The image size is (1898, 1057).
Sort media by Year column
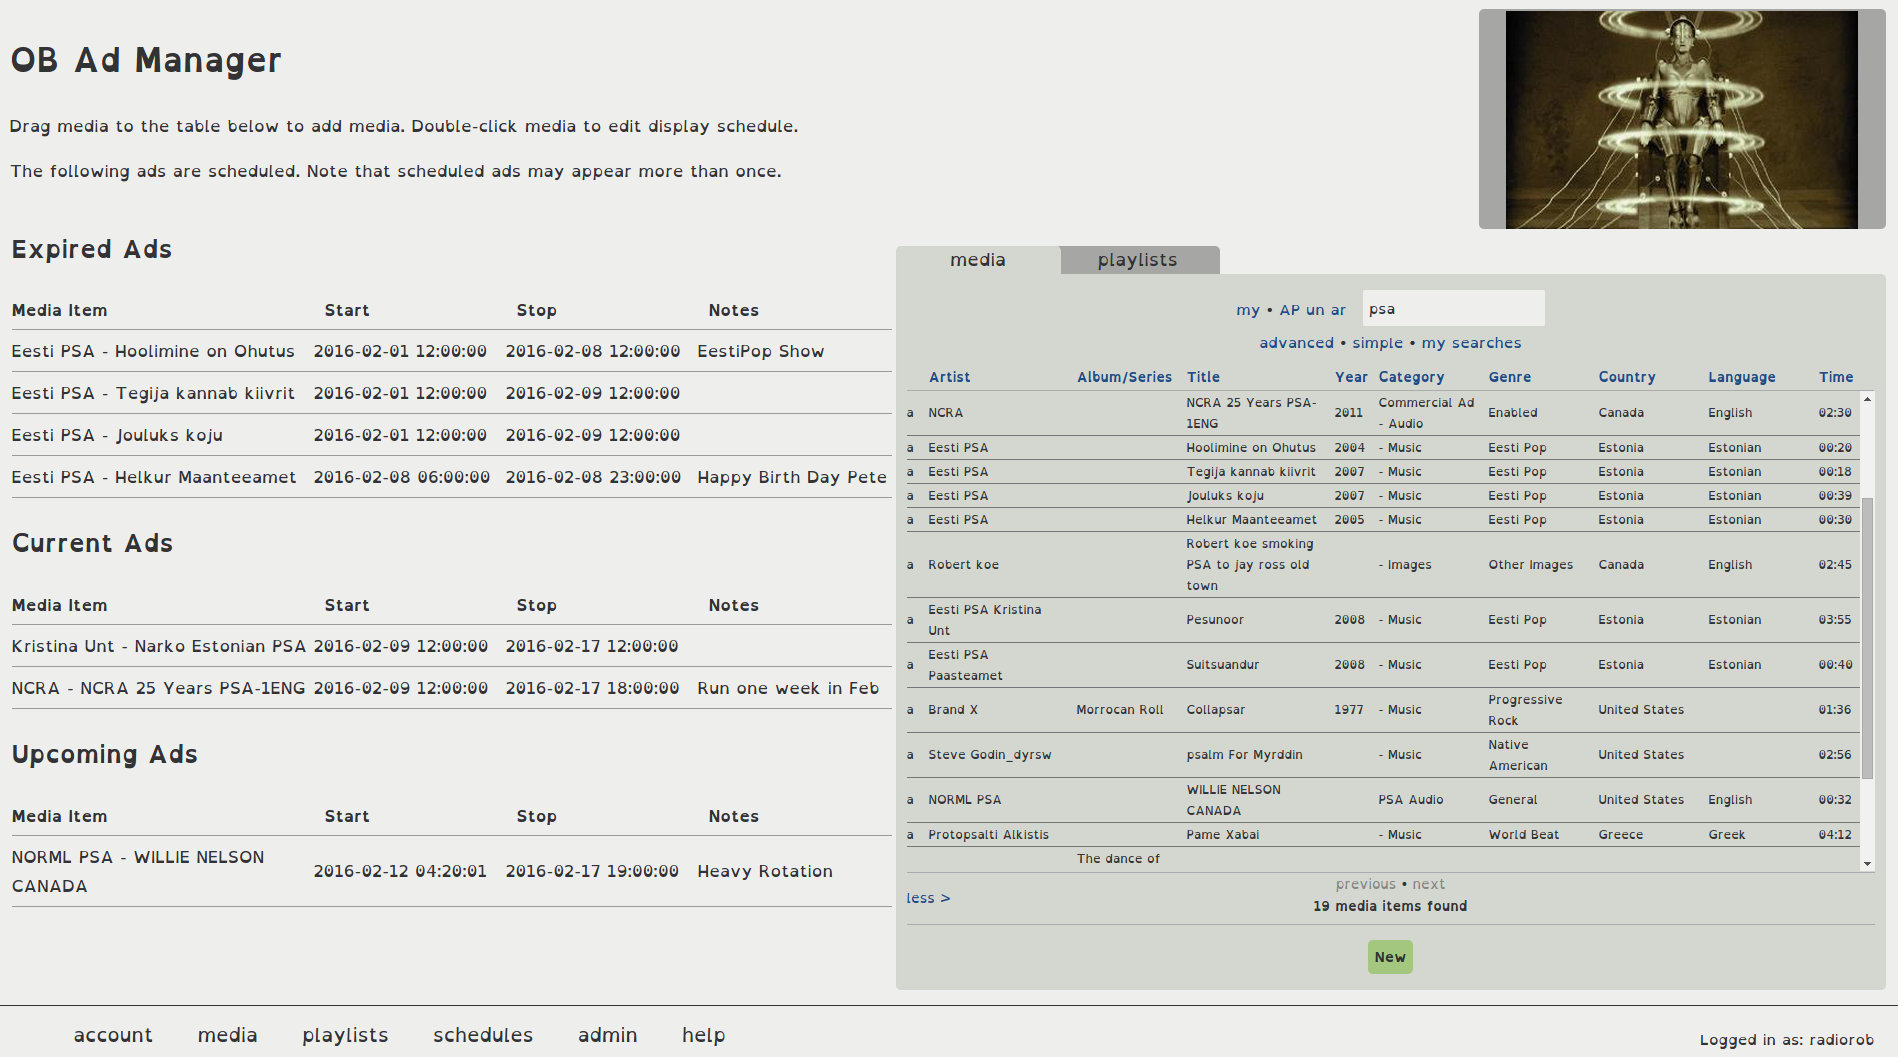coord(1351,377)
